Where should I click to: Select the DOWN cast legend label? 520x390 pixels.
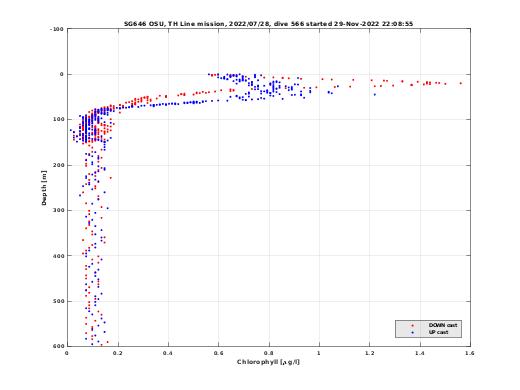click(x=443, y=325)
